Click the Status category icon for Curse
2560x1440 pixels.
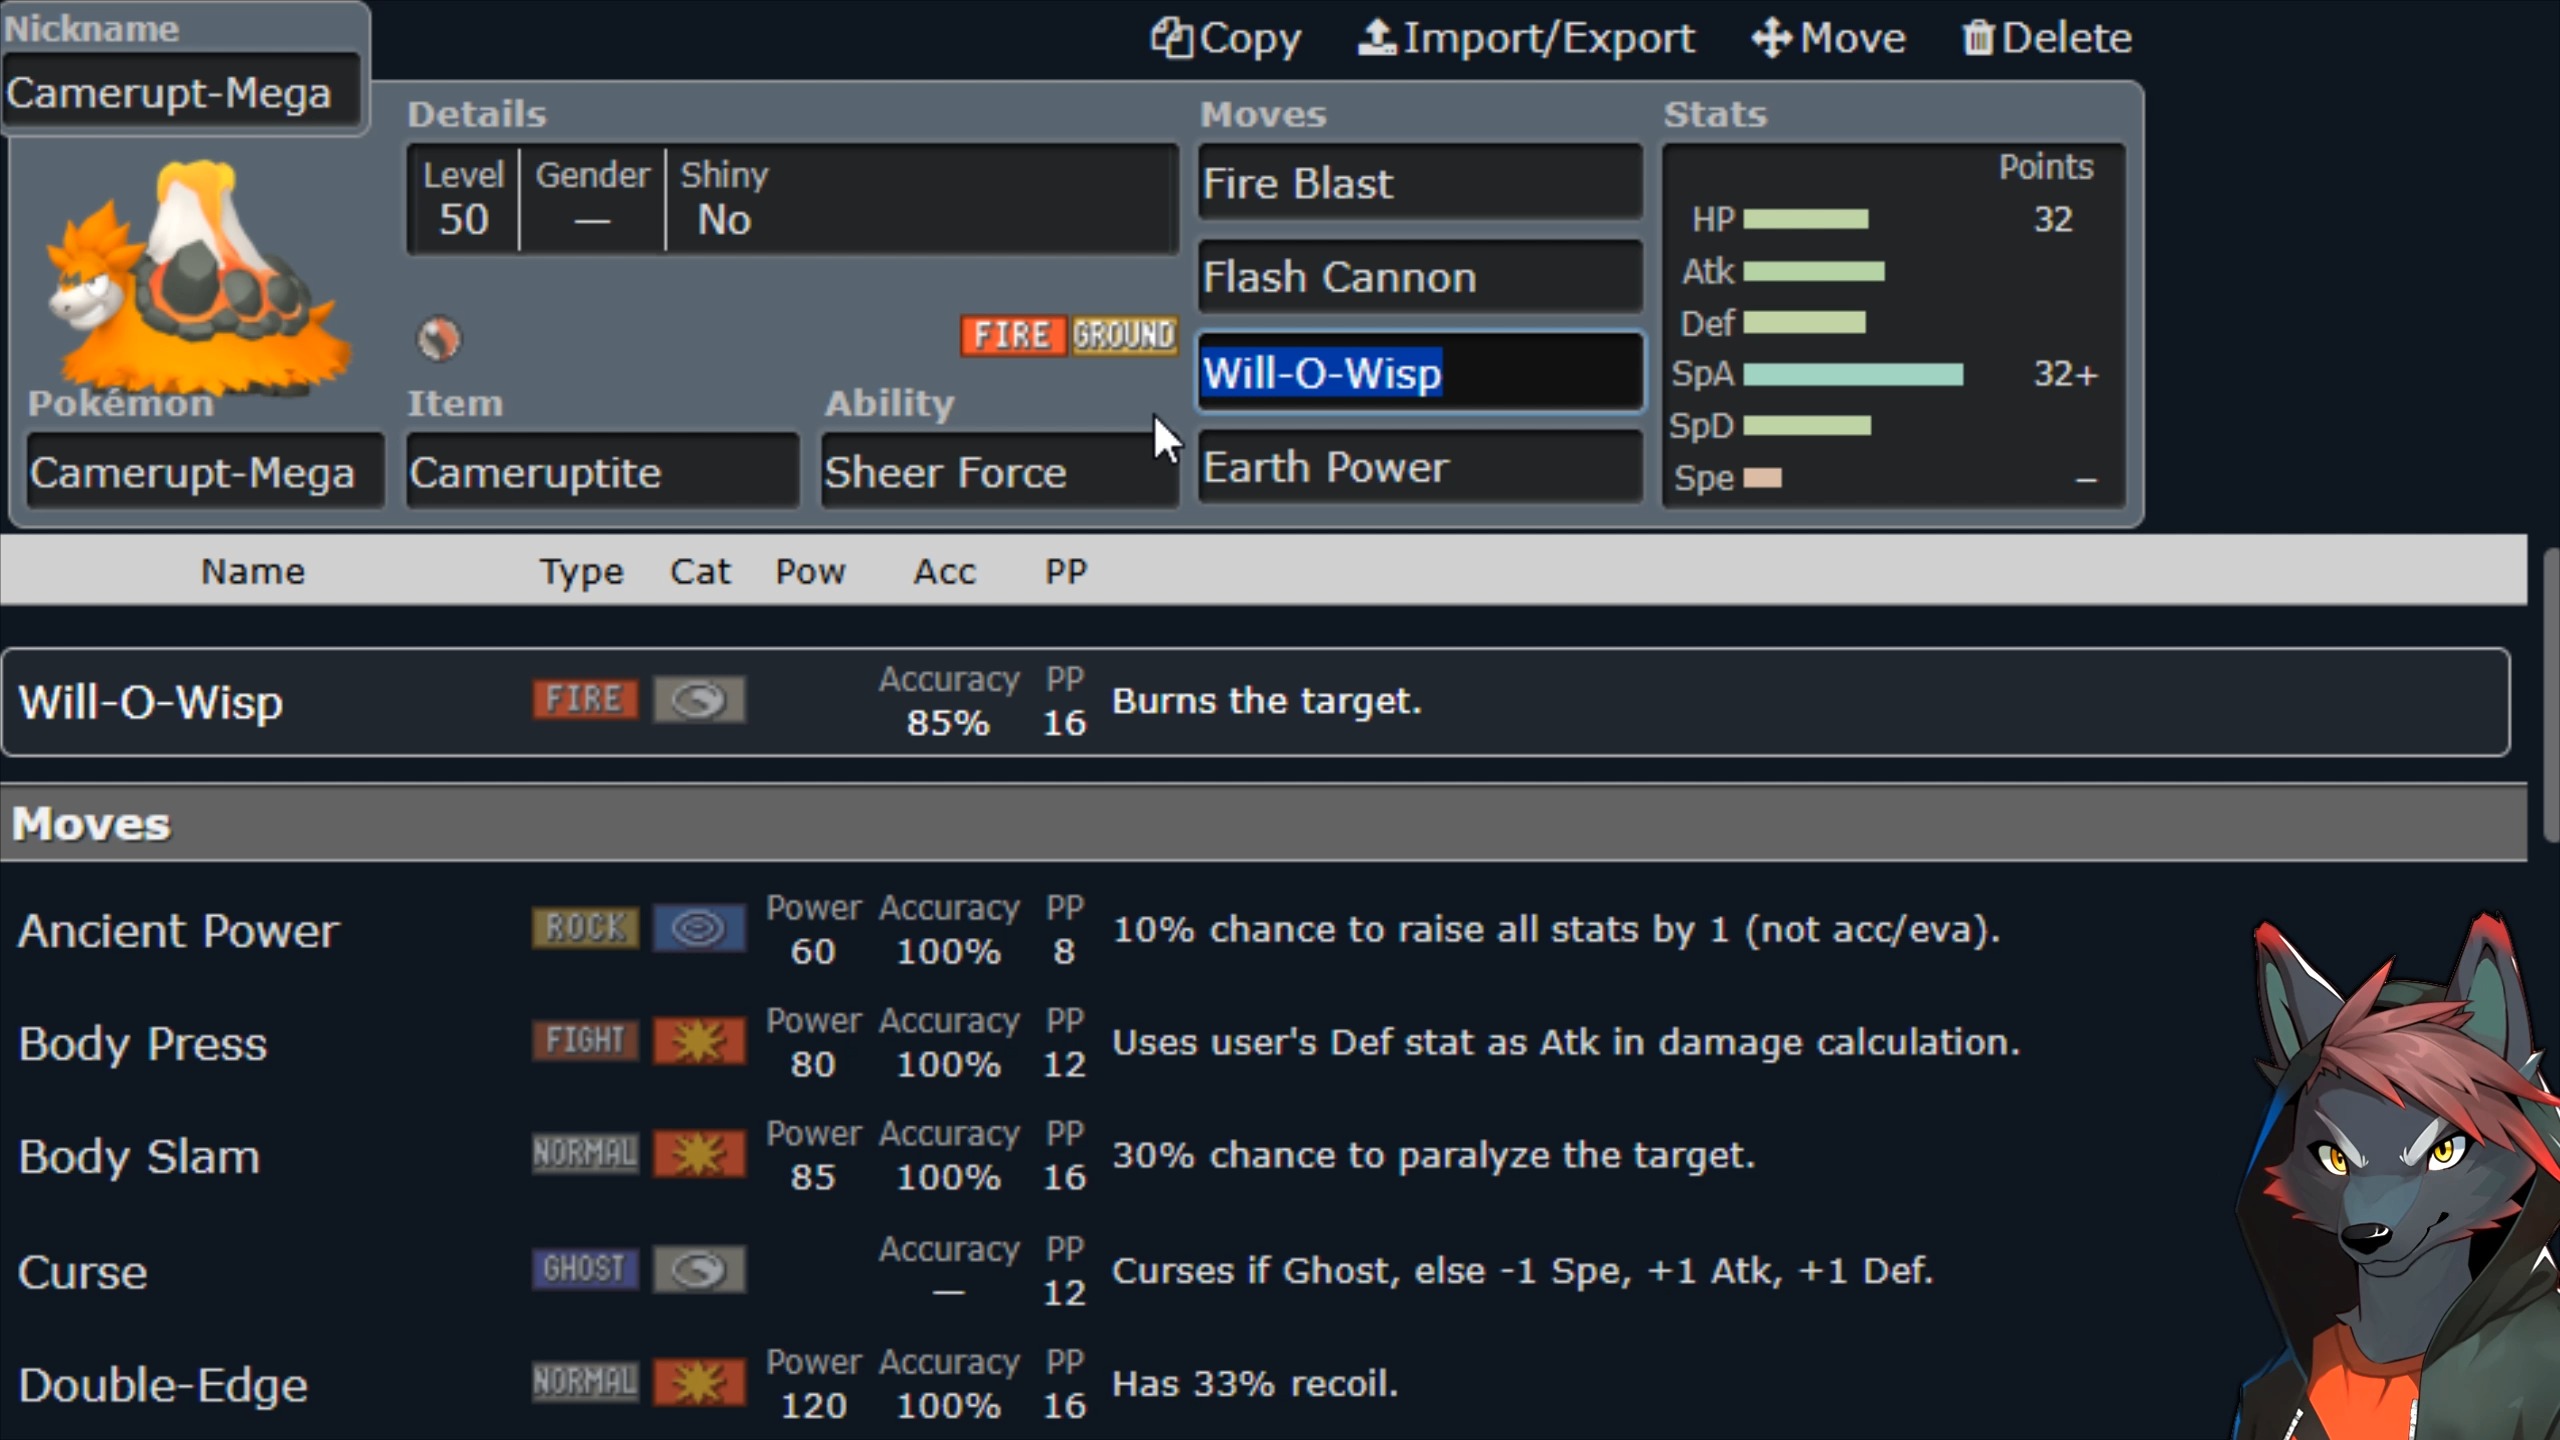point(699,1269)
